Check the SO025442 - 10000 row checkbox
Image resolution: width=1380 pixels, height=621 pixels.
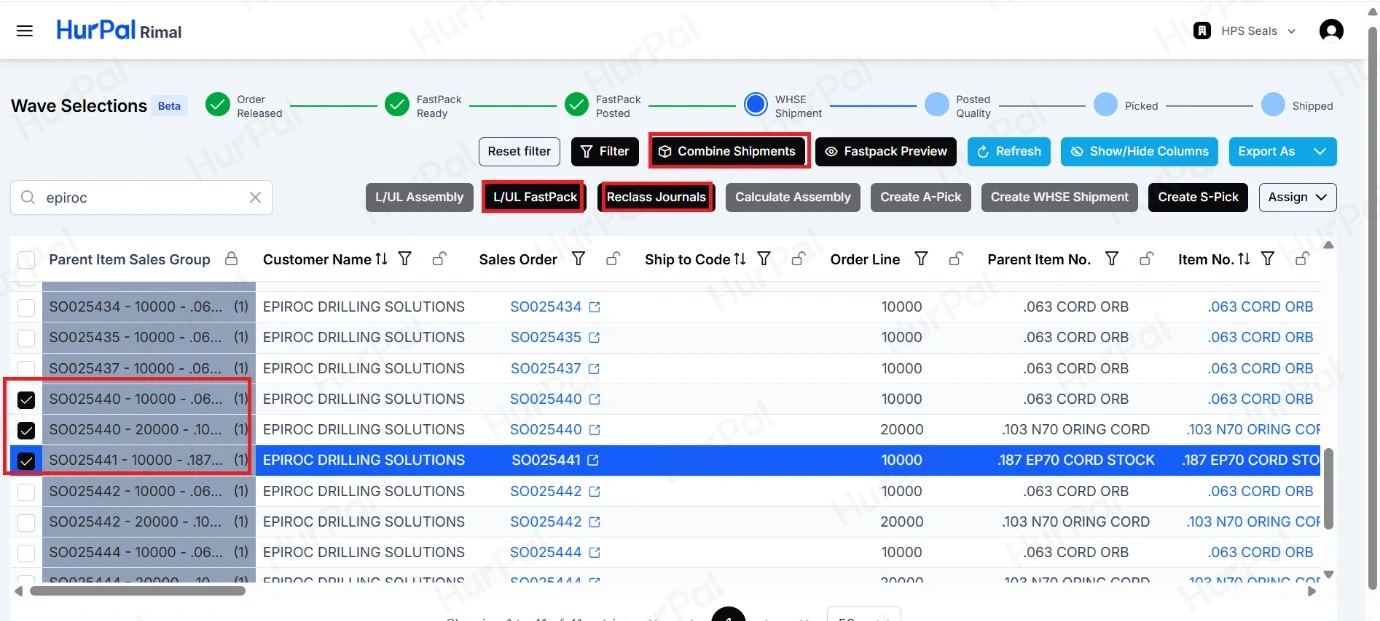click(26, 492)
